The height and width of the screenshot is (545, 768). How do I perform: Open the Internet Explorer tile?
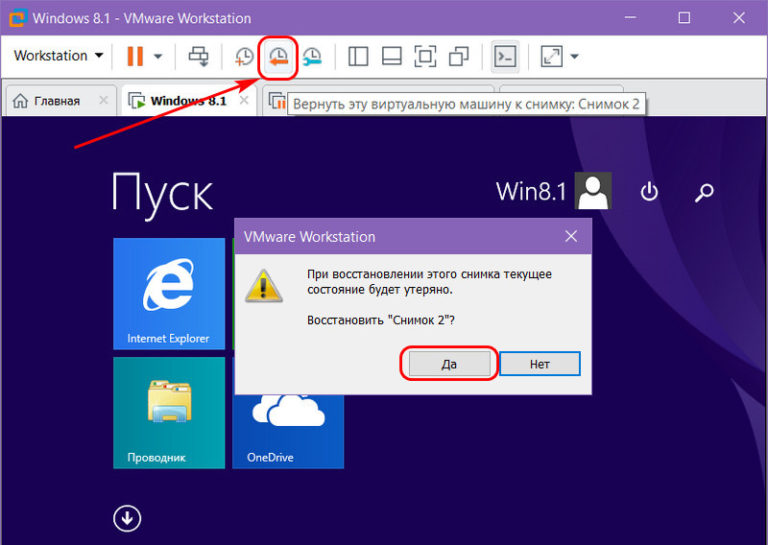click(x=168, y=293)
